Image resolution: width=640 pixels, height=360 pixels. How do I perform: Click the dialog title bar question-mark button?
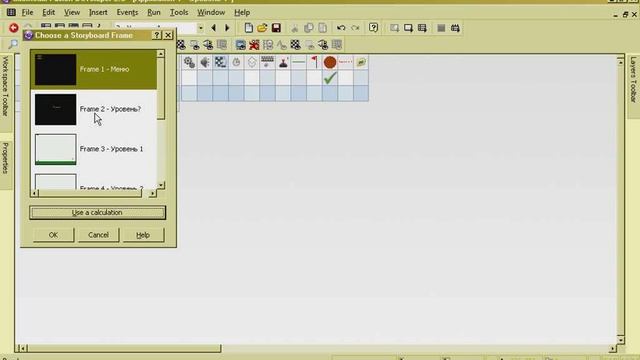(x=157, y=35)
